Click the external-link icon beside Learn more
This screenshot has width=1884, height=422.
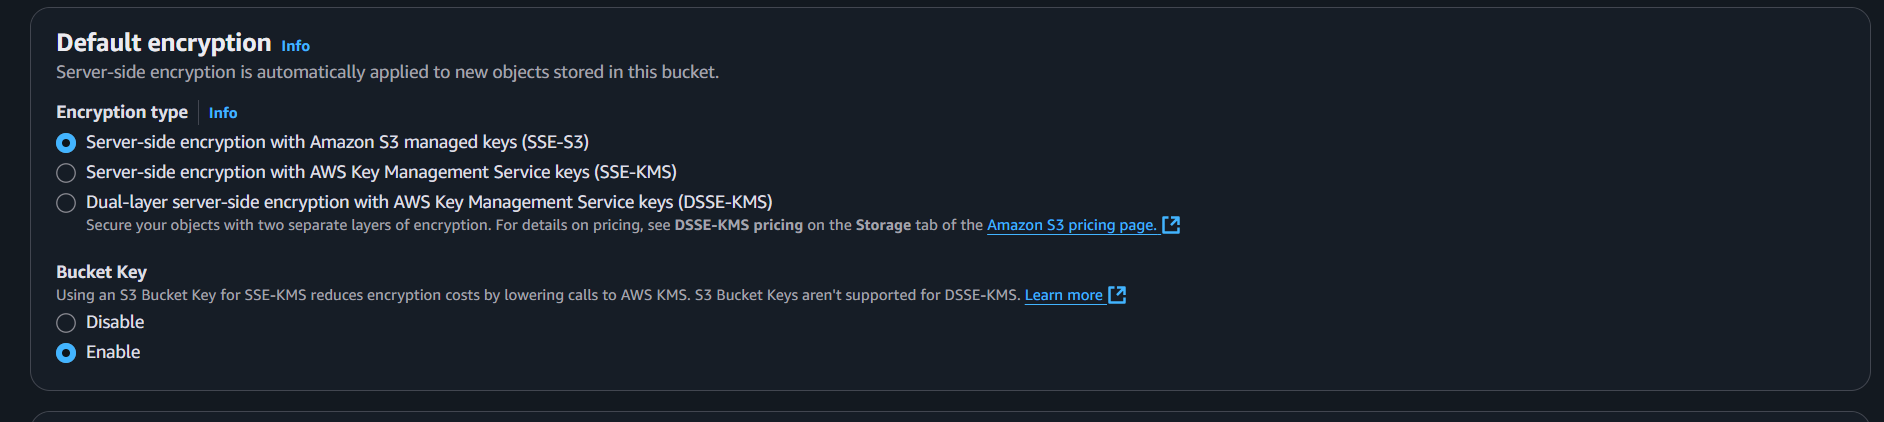(1117, 295)
